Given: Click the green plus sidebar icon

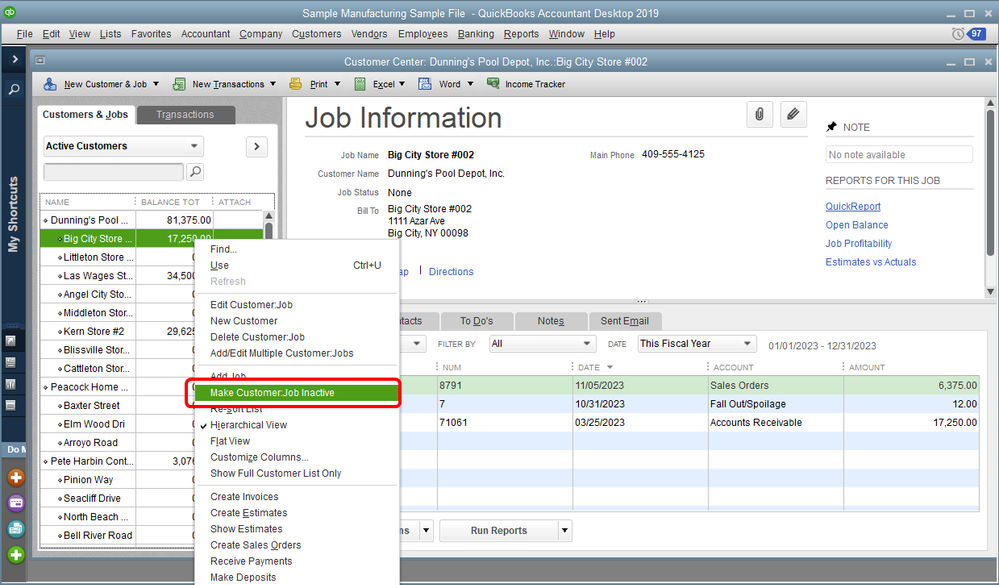Looking at the screenshot, I should coord(16,554).
